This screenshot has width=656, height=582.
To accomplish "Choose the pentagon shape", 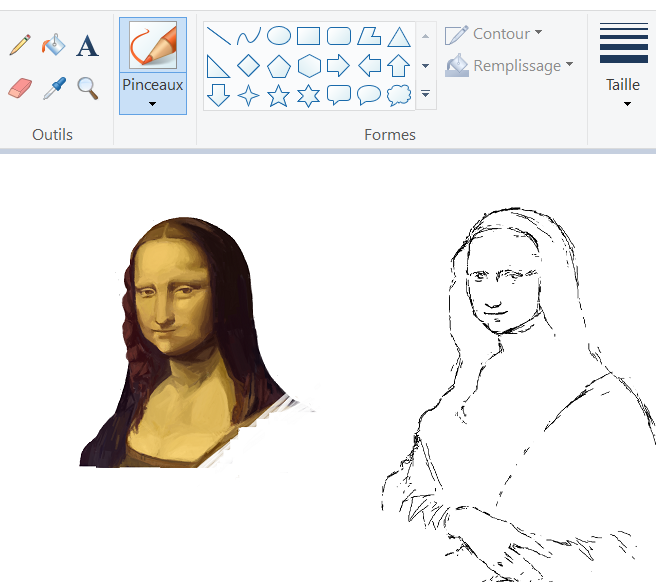I will pyautogui.click(x=279, y=66).
